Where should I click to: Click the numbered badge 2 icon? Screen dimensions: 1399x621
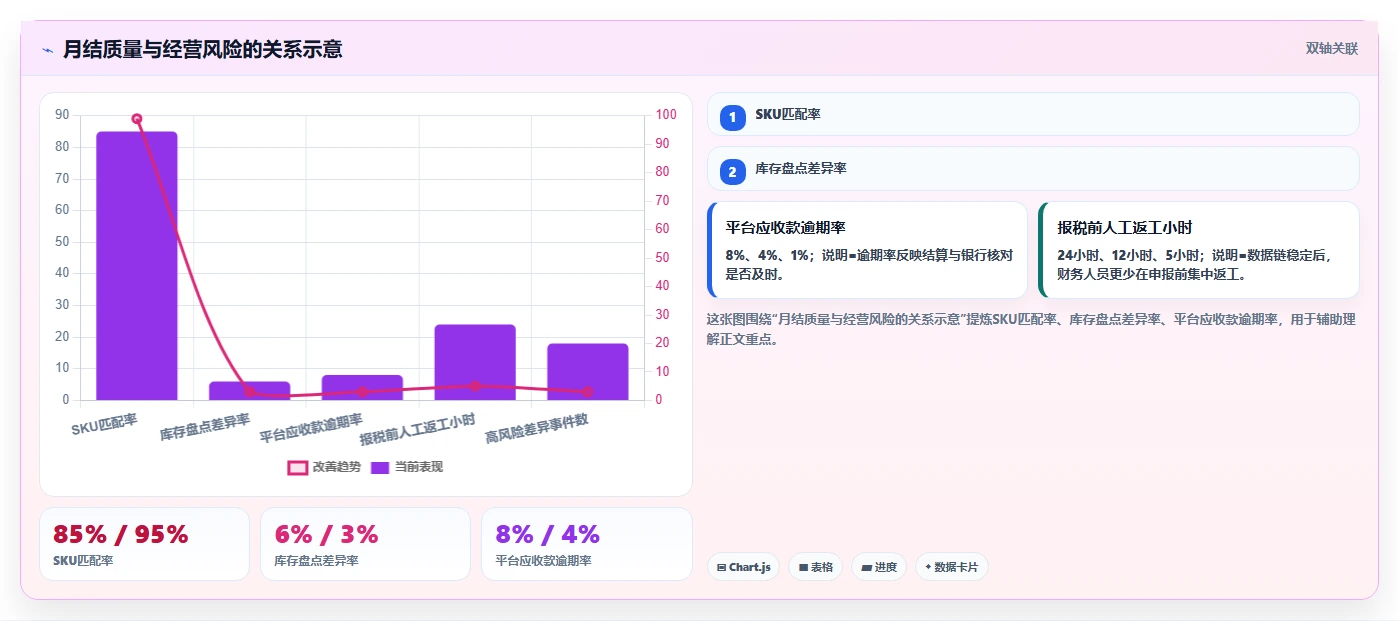point(733,172)
